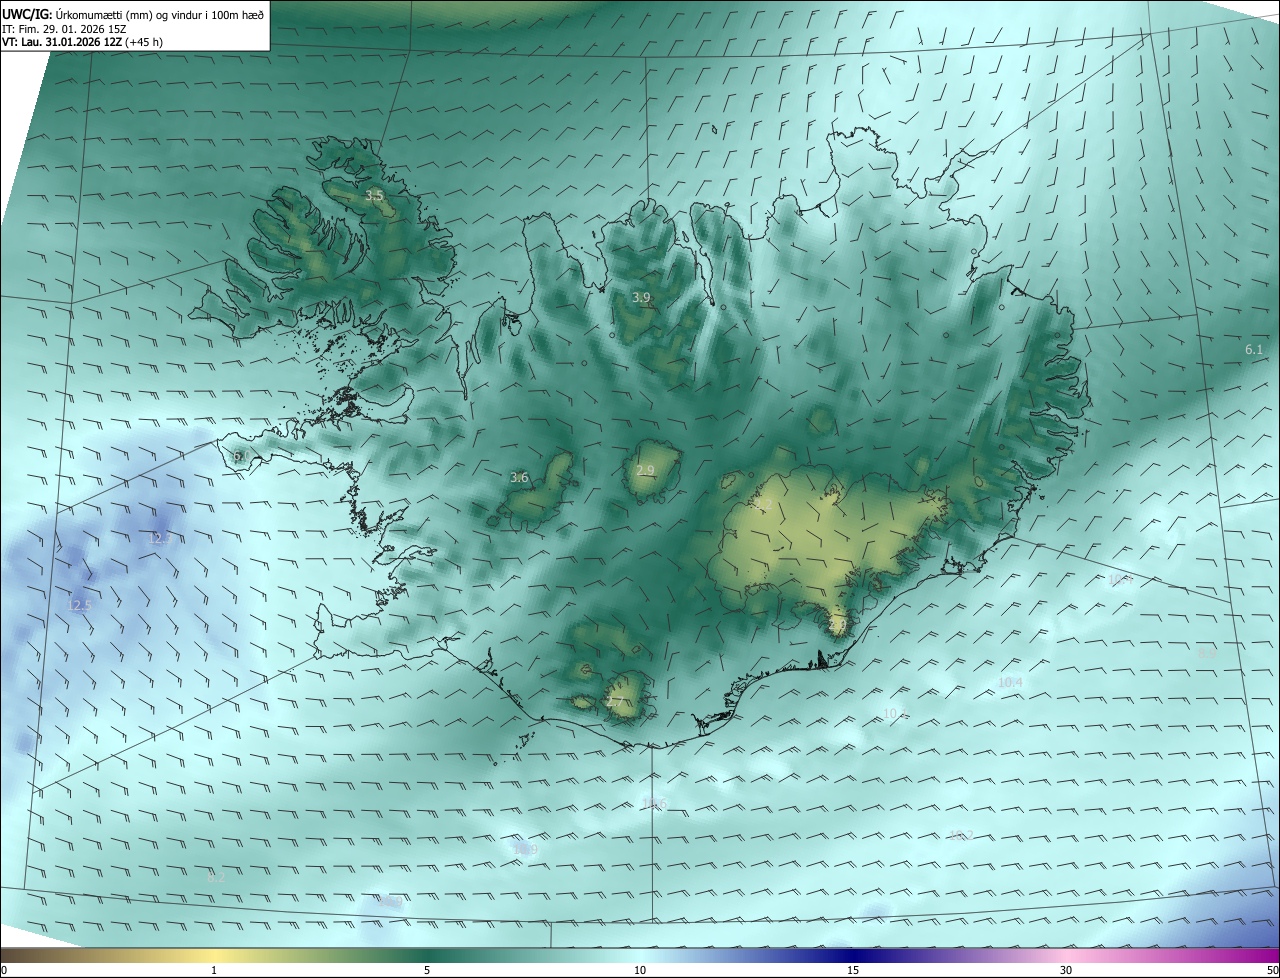1280x978 pixels.
Task: Click the 15 tick label on the color scale
Action: 853,970
